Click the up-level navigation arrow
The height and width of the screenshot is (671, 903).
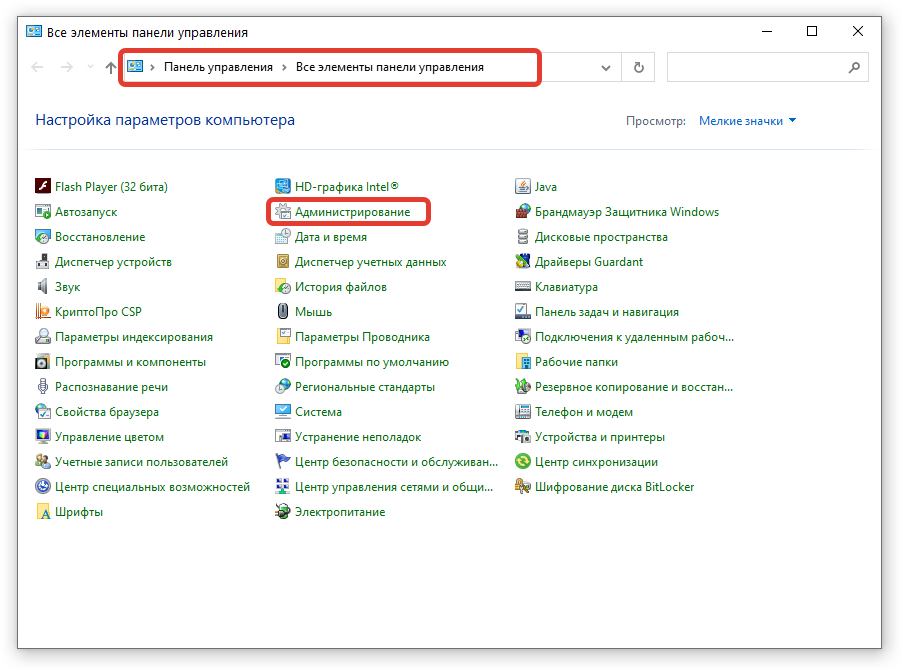(110, 68)
